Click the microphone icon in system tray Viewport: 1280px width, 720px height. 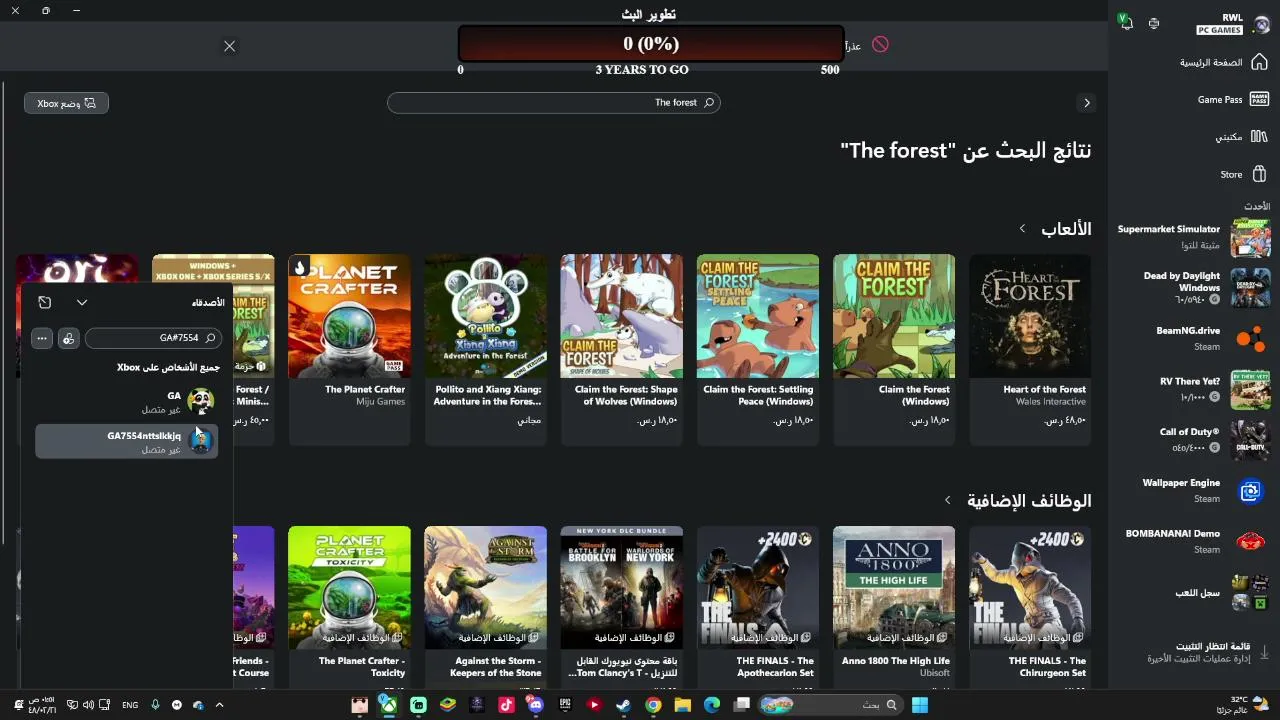point(156,705)
